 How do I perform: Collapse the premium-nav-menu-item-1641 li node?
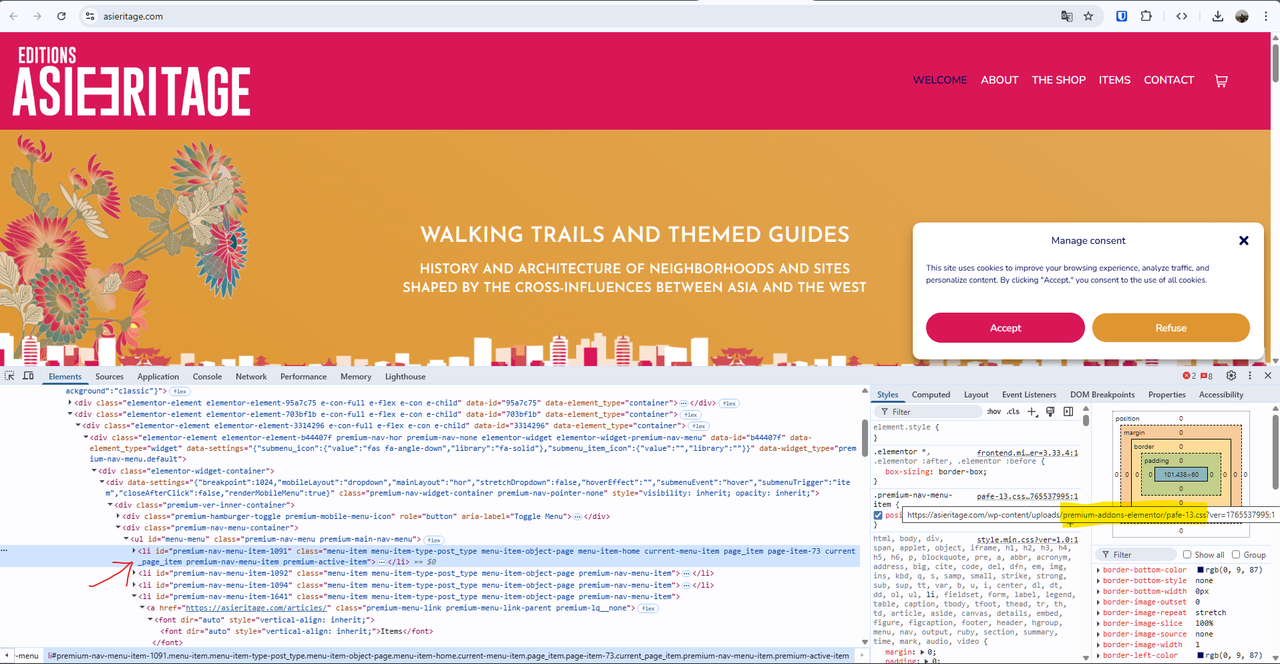coord(134,597)
